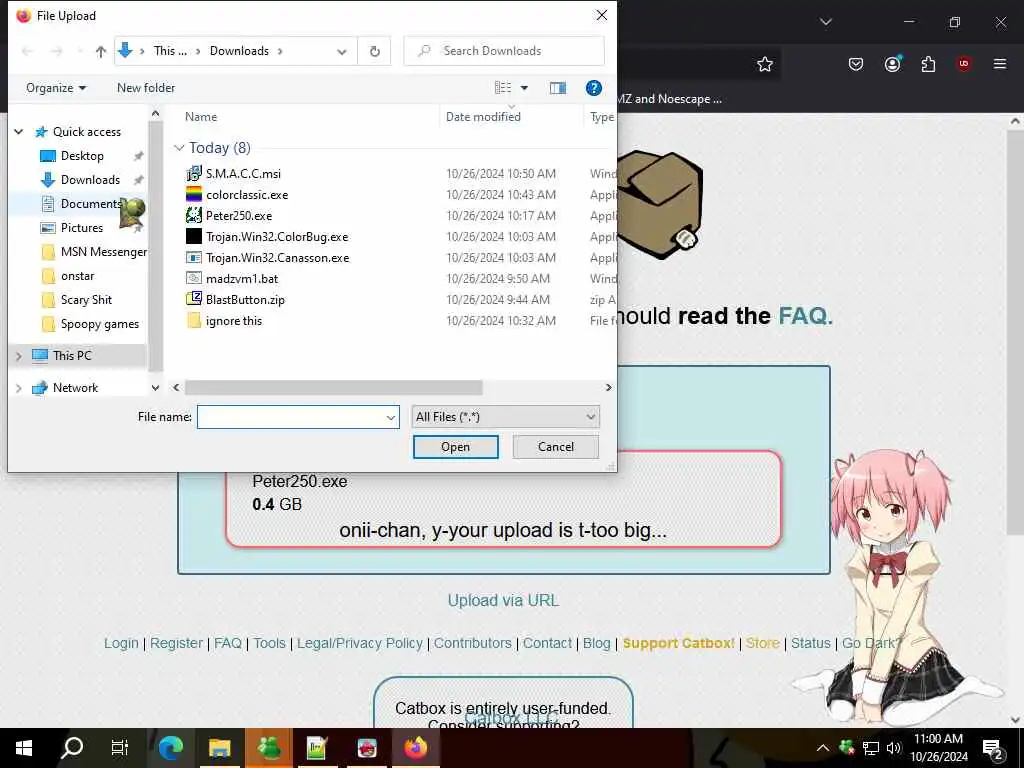Open taskbar Search magnifier
Viewport: 1024px width, 768px height.
pos(72,748)
